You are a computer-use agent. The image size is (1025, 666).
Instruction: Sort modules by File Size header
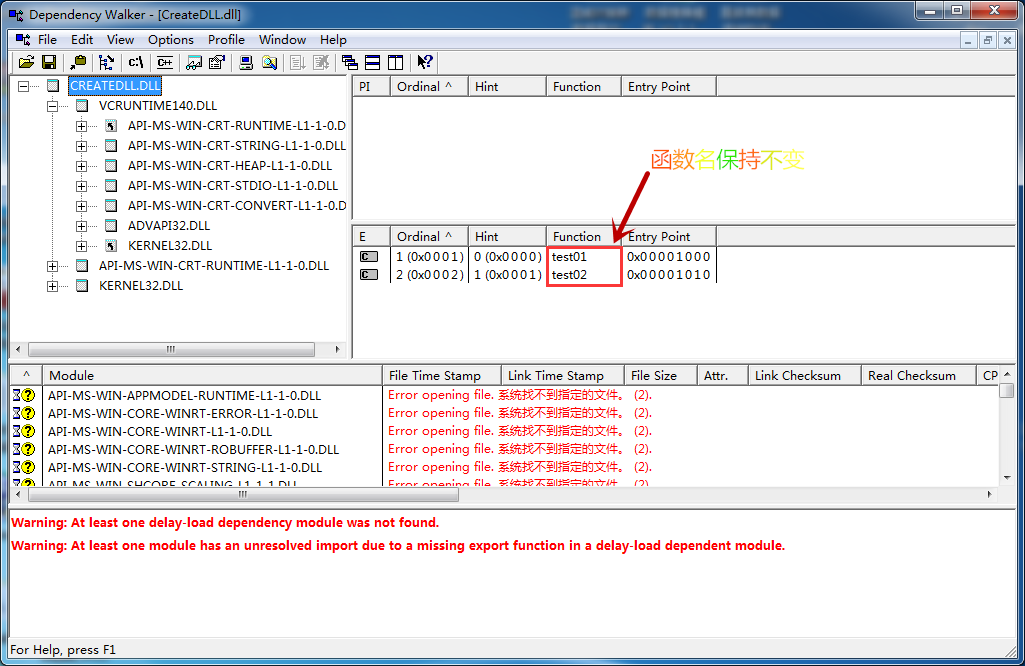click(x=660, y=375)
